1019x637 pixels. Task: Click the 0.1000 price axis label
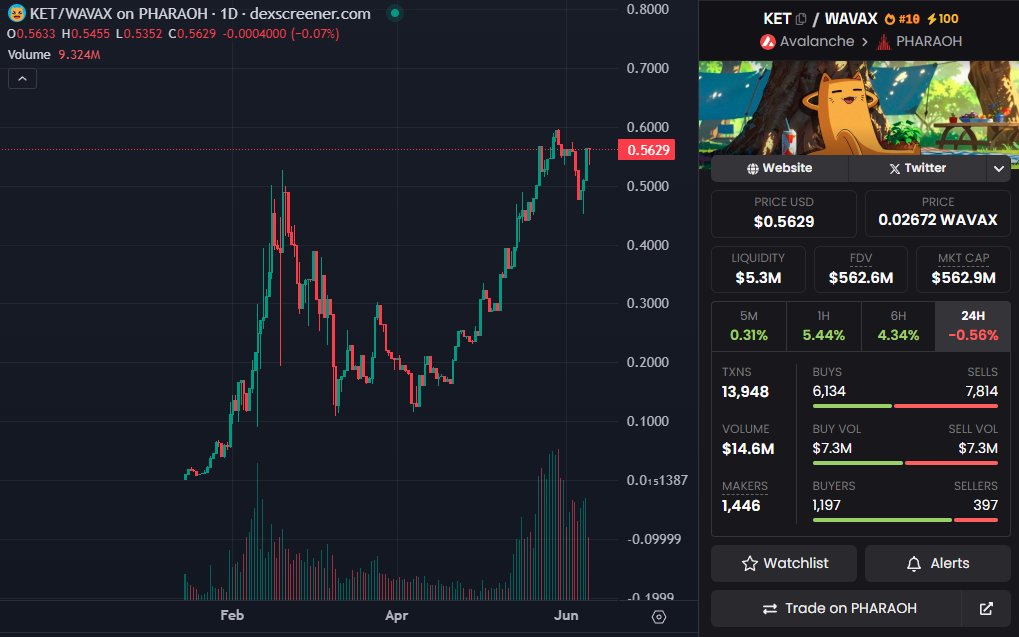(x=647, y=421)
